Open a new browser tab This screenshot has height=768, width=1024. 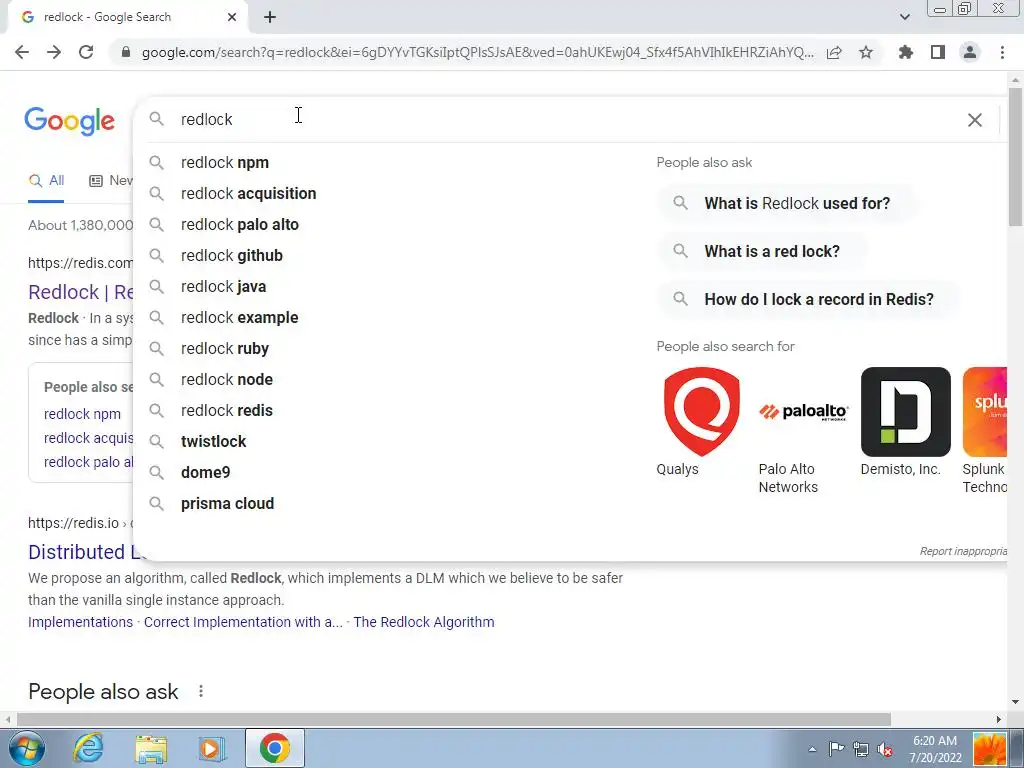tap(270, 18)
